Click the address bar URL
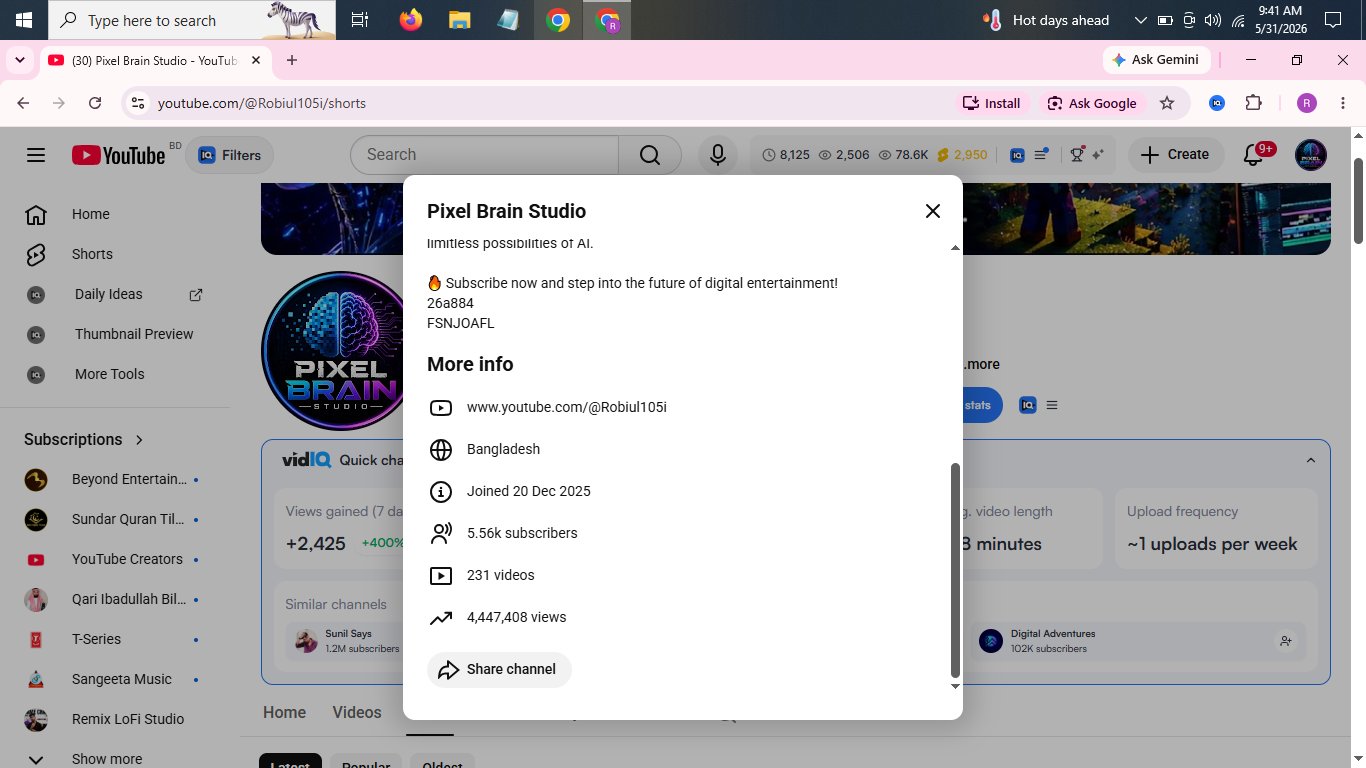 262,103
